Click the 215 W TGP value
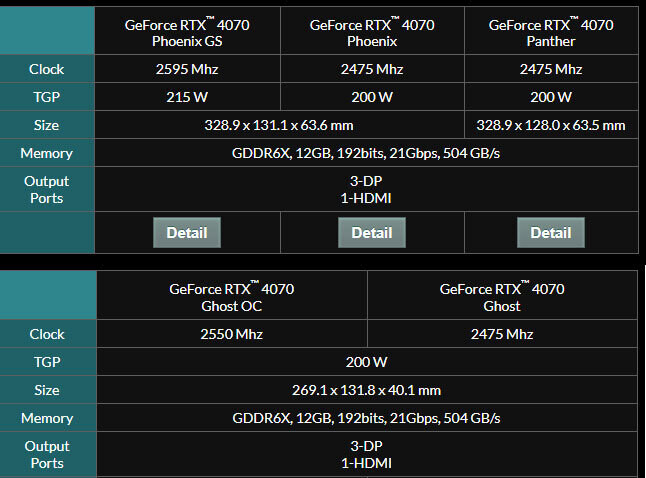 point(186,97)
